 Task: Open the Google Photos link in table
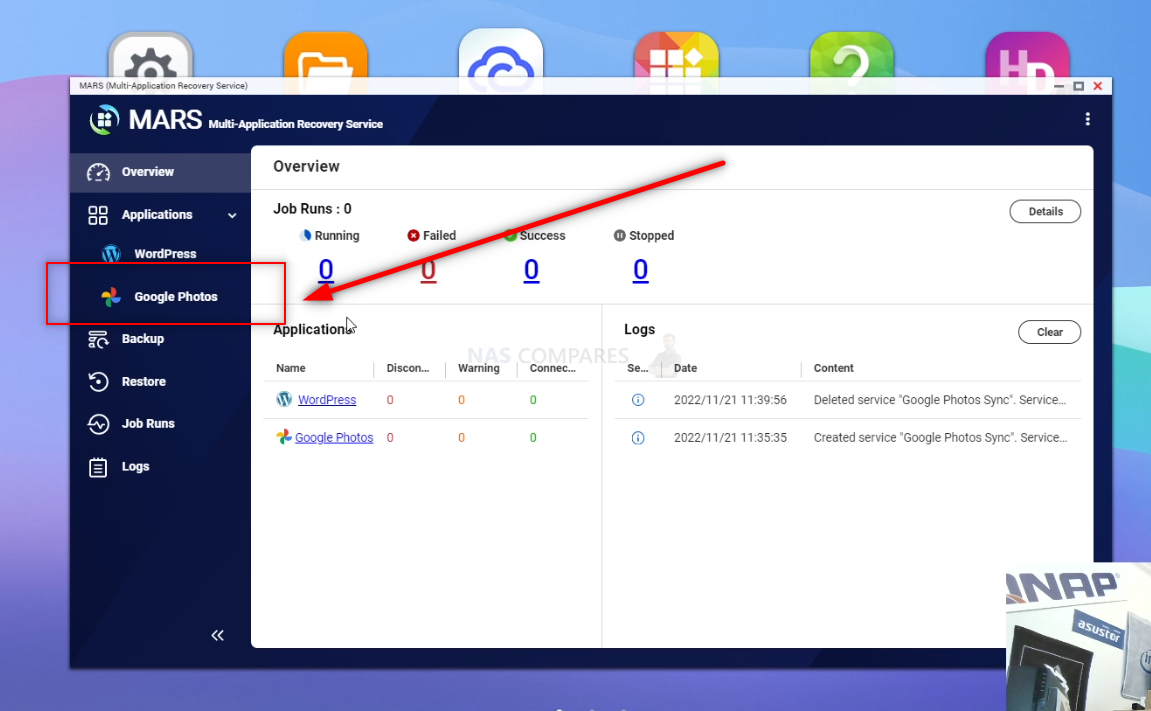[x=334, y=437]
